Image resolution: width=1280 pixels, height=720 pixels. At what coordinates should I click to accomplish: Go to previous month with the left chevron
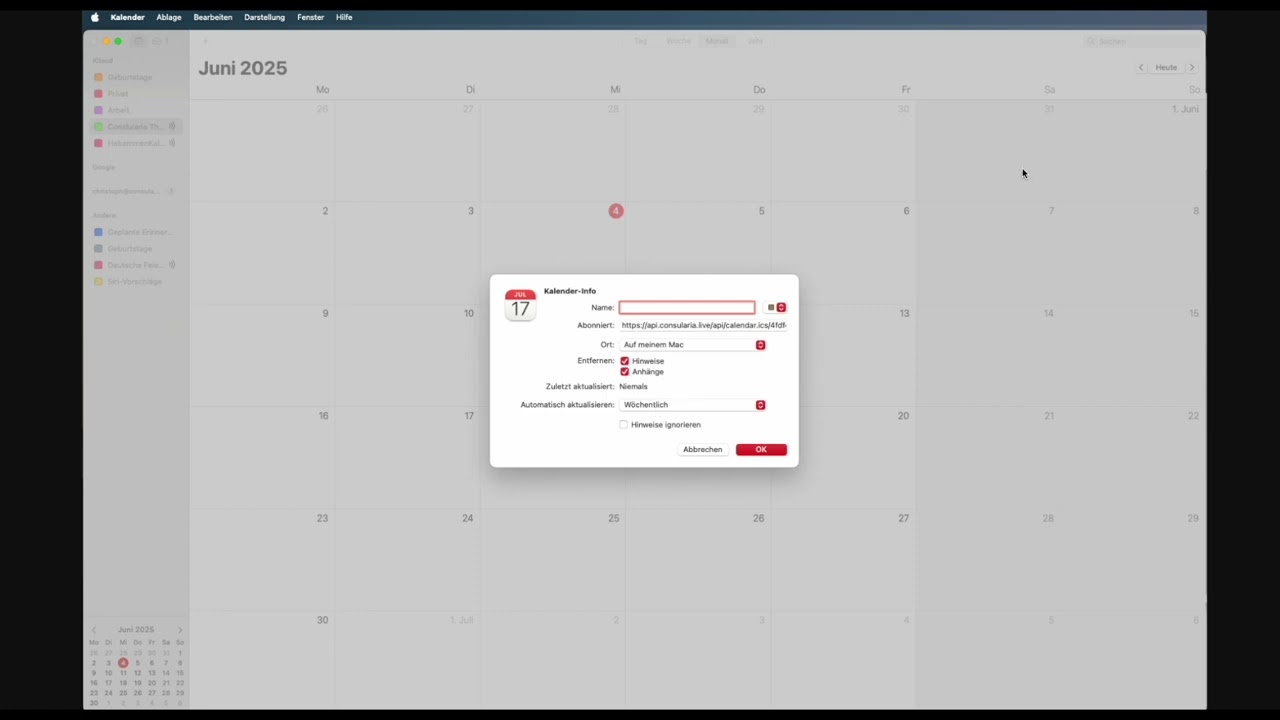(x=1141, y=68)
